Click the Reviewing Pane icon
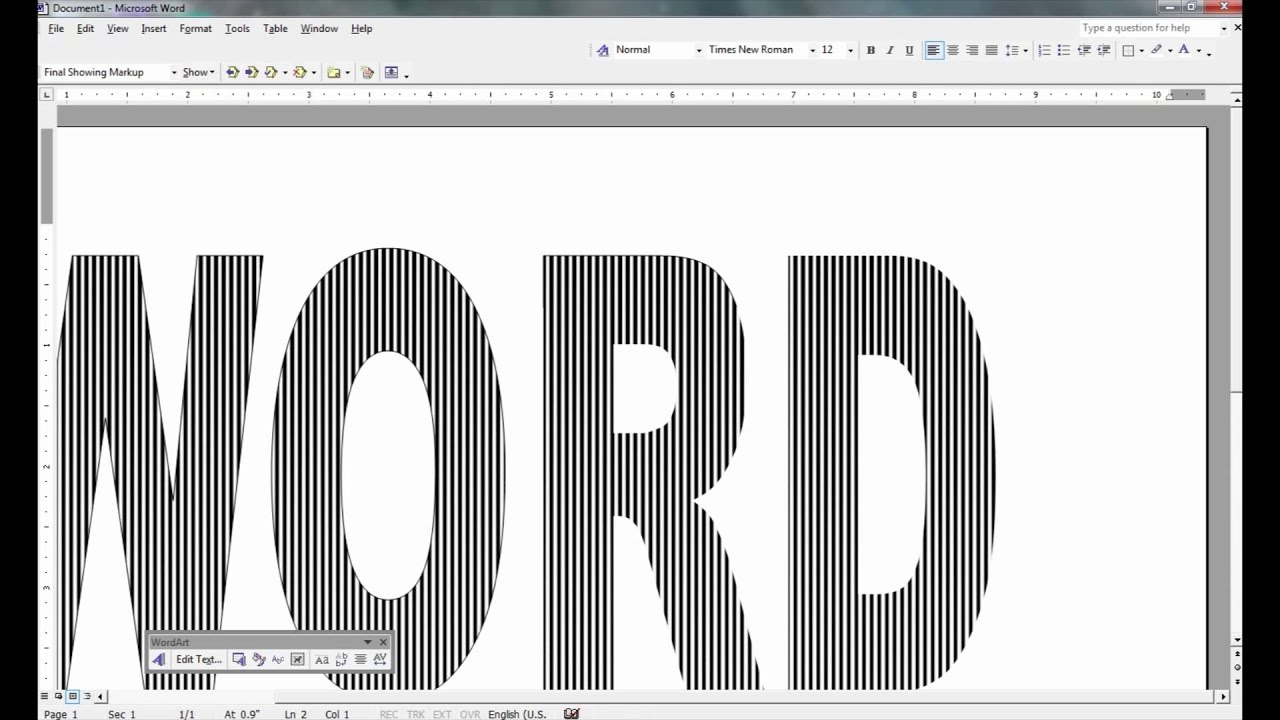The width and height of the screenshot is (1280, 720). 391,72
